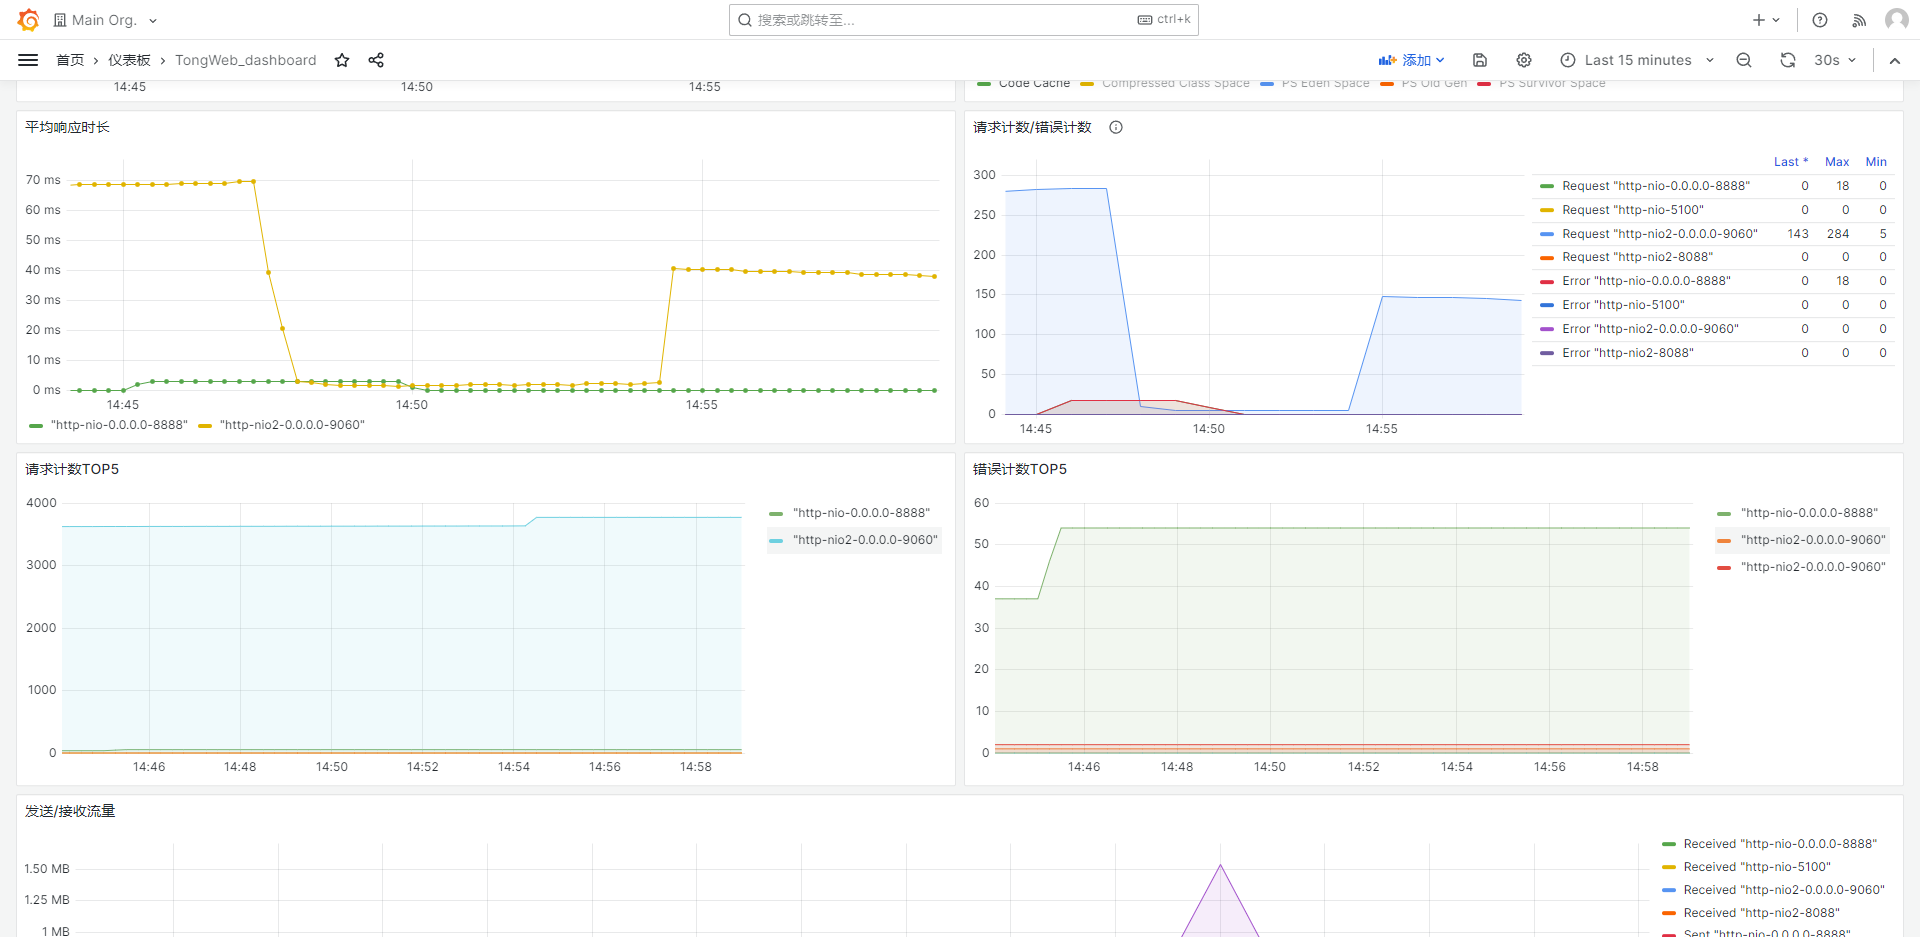Screen dimensions: 1920x937
Task: Change color of Error 8888 red swatch
Action: (x=1547, y=281)
